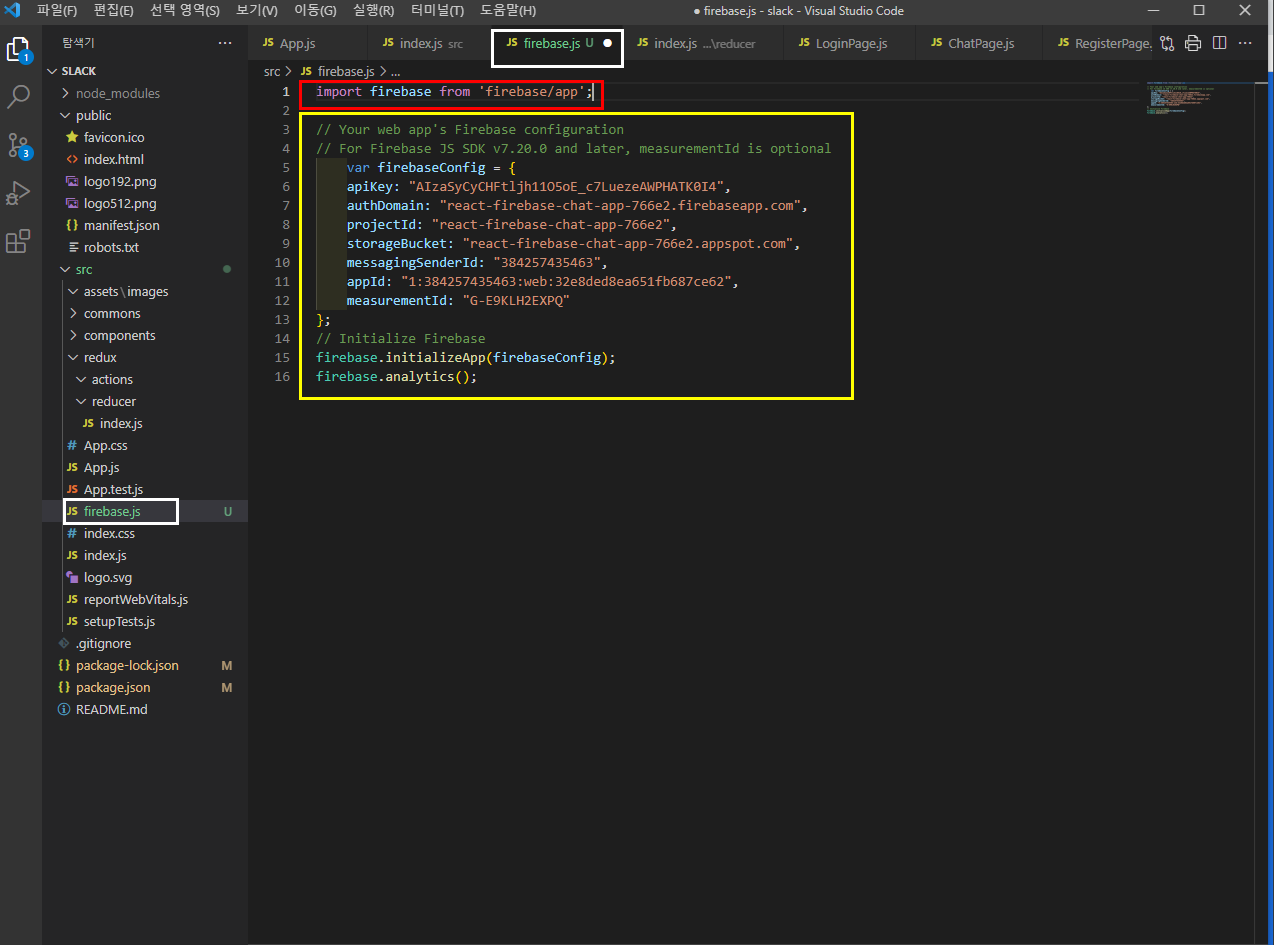Click the breadcrumb ellipsis after firebase.js

click(x=395, y=72)
